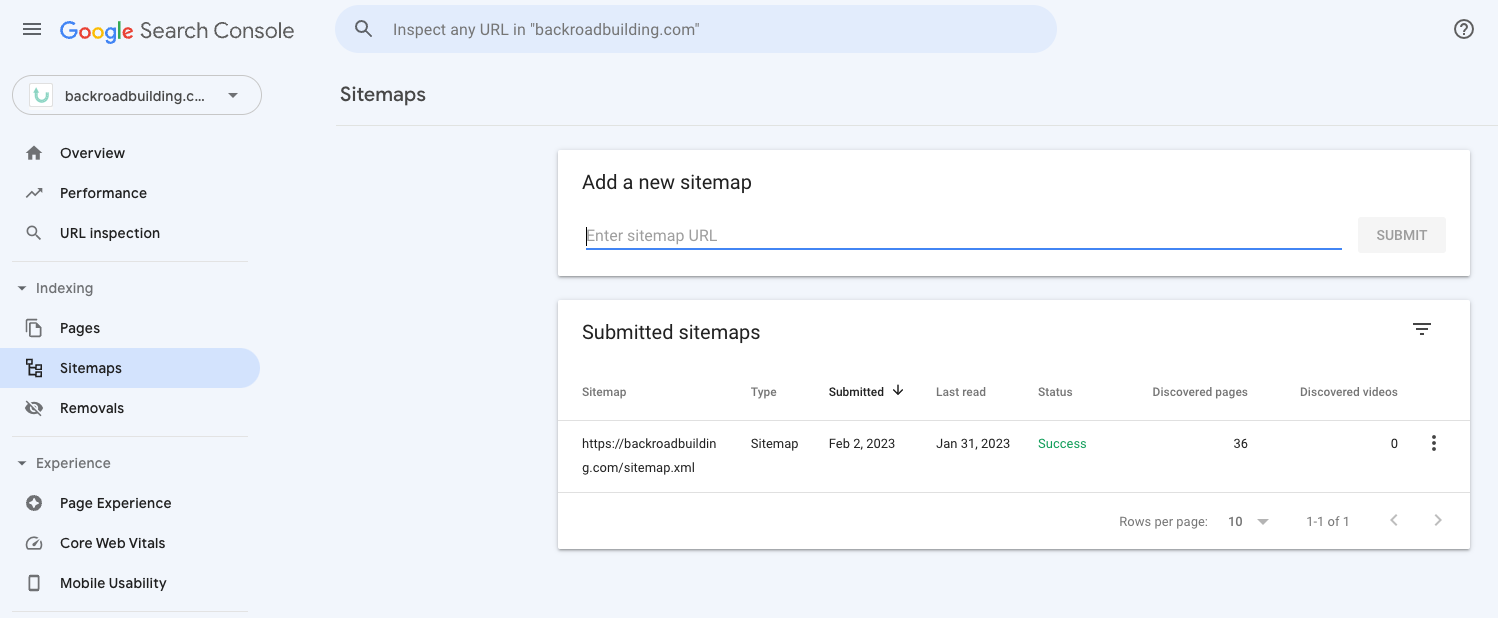Click the help question mark icon
Screen dimensions: 1498x618
click(x=1463, y=30)
